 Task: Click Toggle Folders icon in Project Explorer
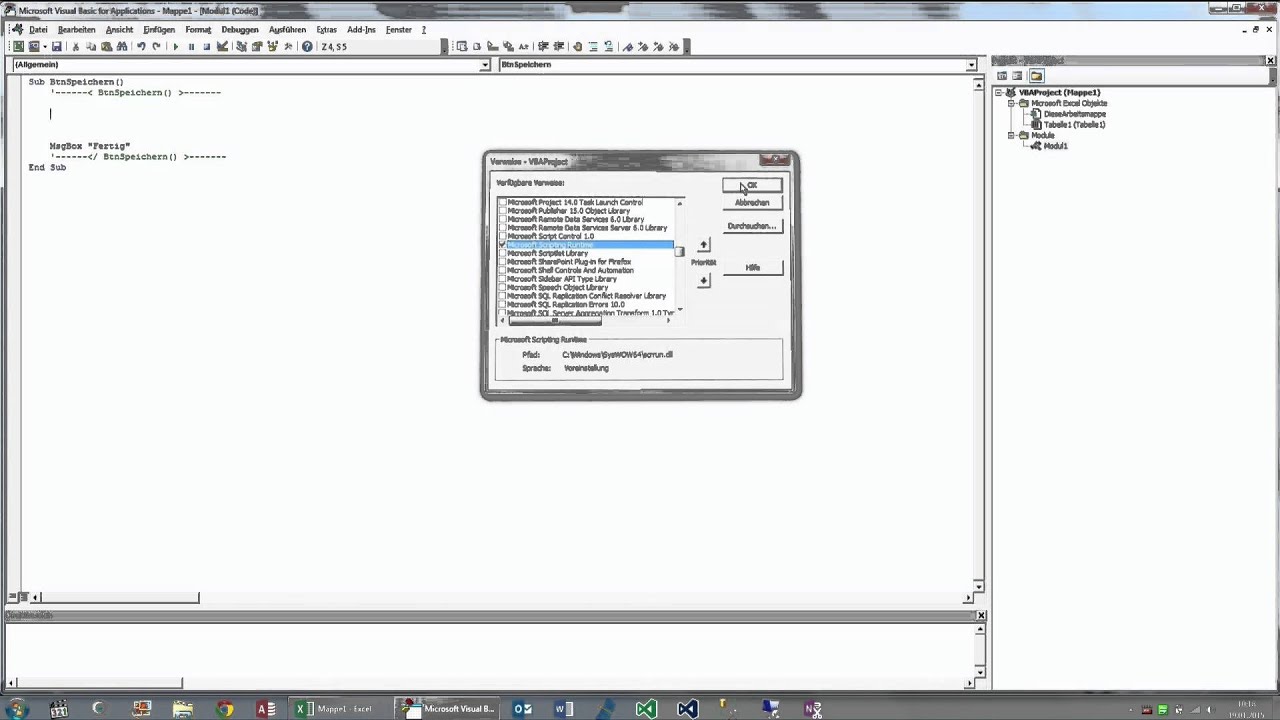1036,76
